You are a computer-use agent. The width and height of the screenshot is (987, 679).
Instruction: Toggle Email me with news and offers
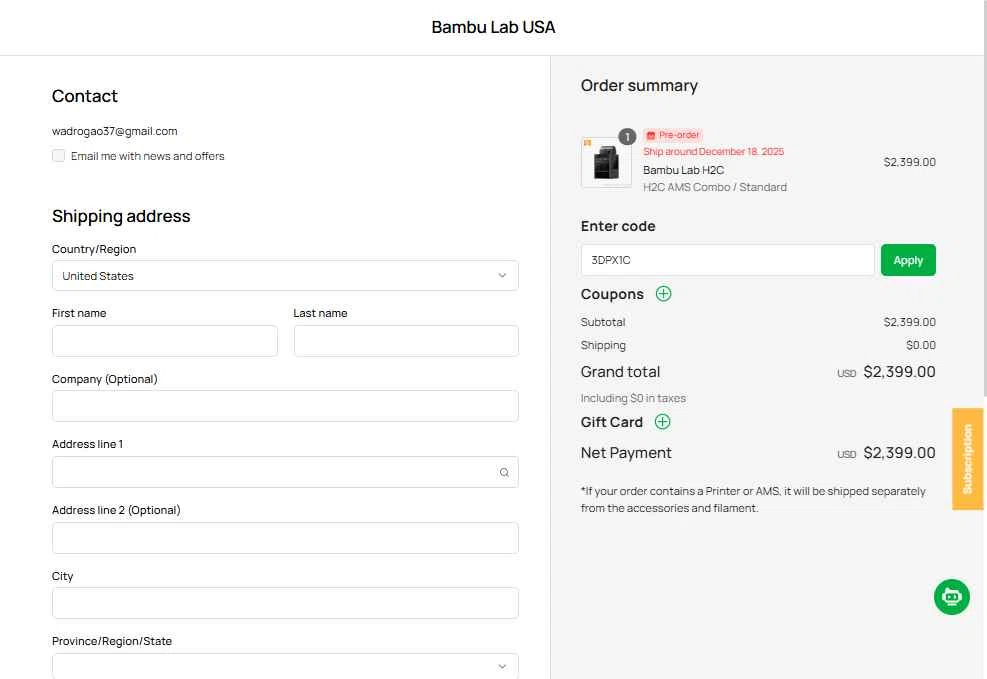tap(59, 155)
